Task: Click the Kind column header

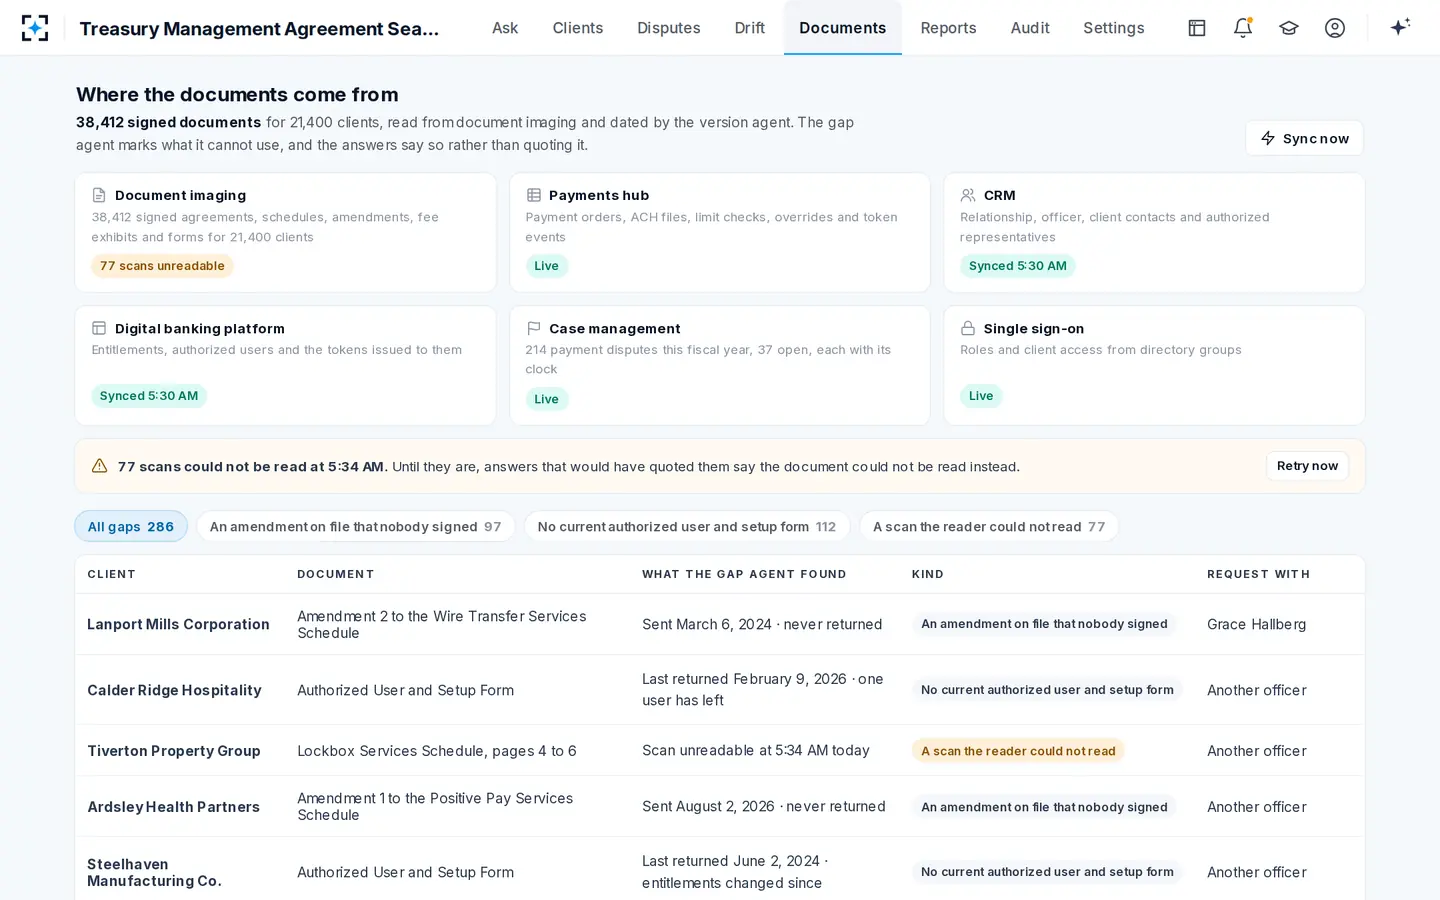Action: 928,574
